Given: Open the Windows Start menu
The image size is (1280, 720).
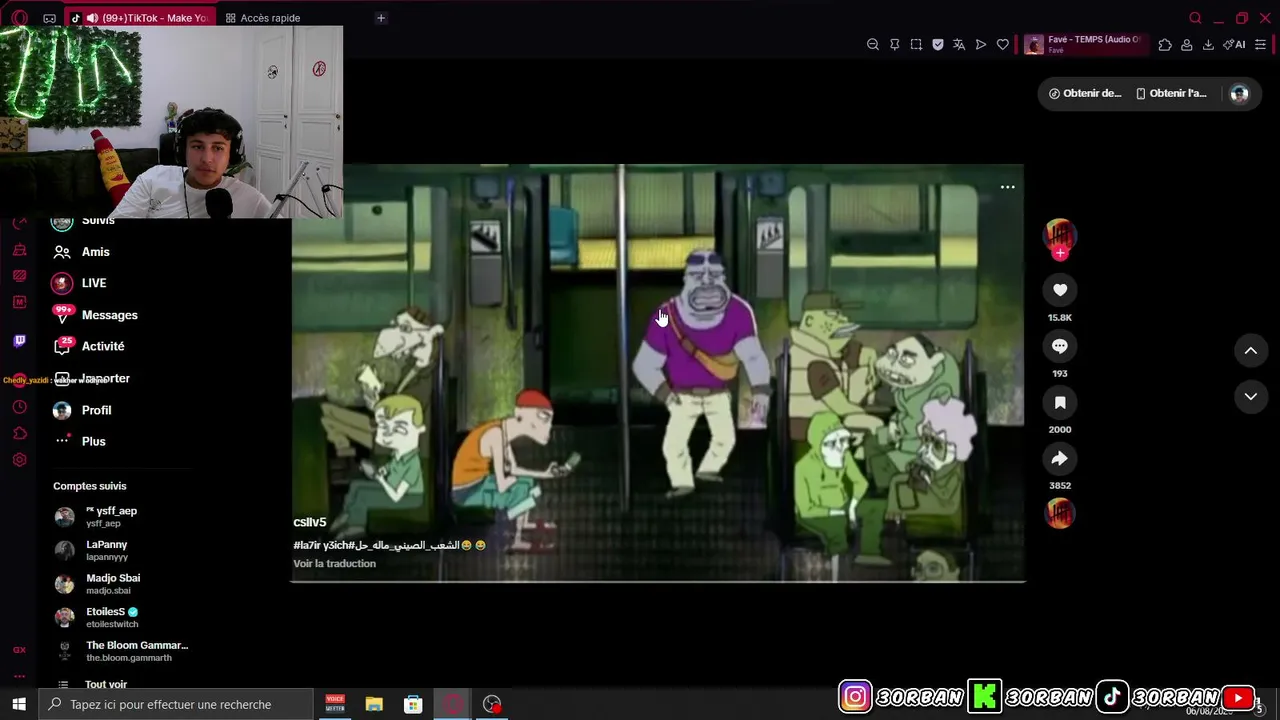Looking at the screenshot, I should 19,704.
